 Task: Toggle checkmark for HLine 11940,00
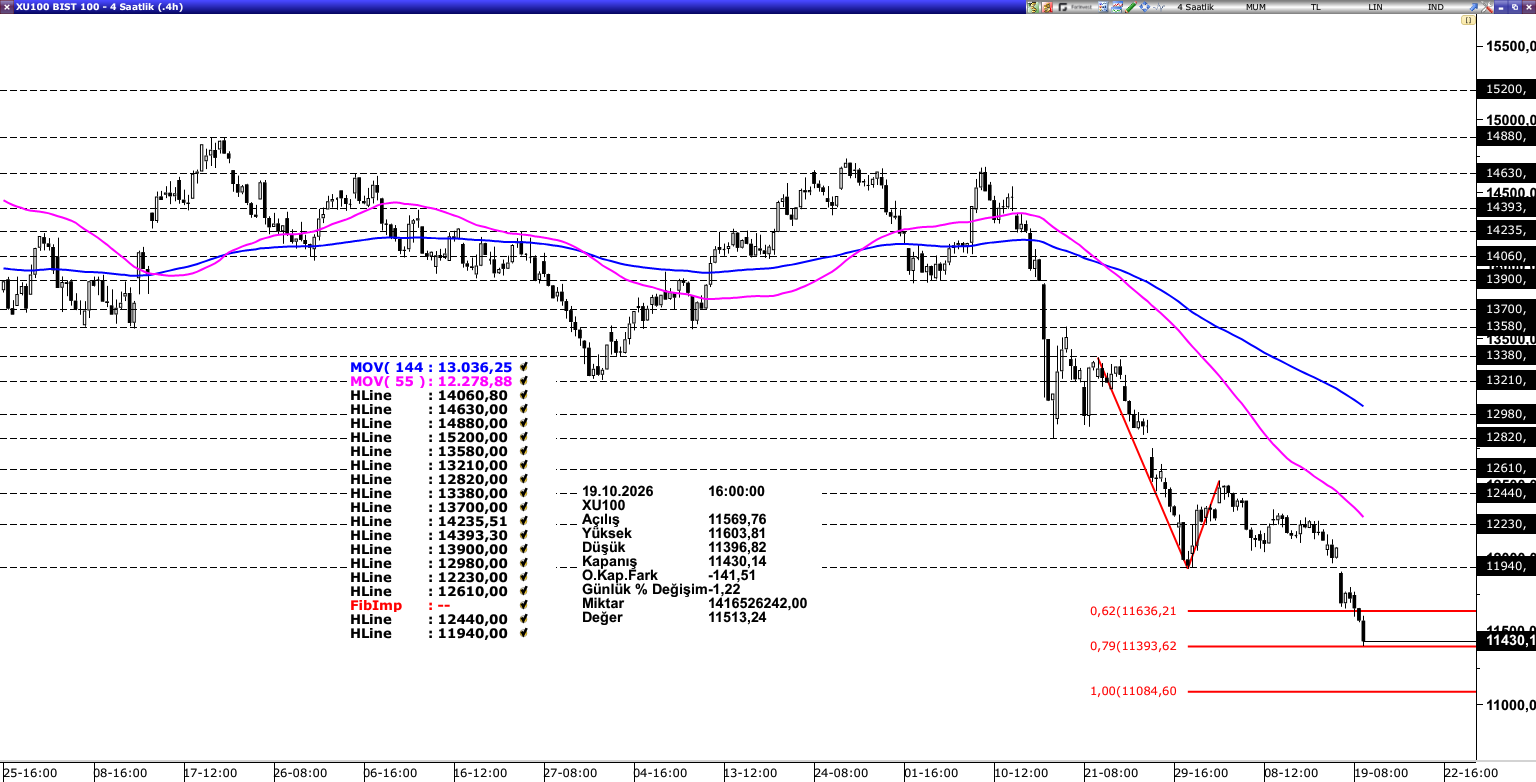pos(523,634)
